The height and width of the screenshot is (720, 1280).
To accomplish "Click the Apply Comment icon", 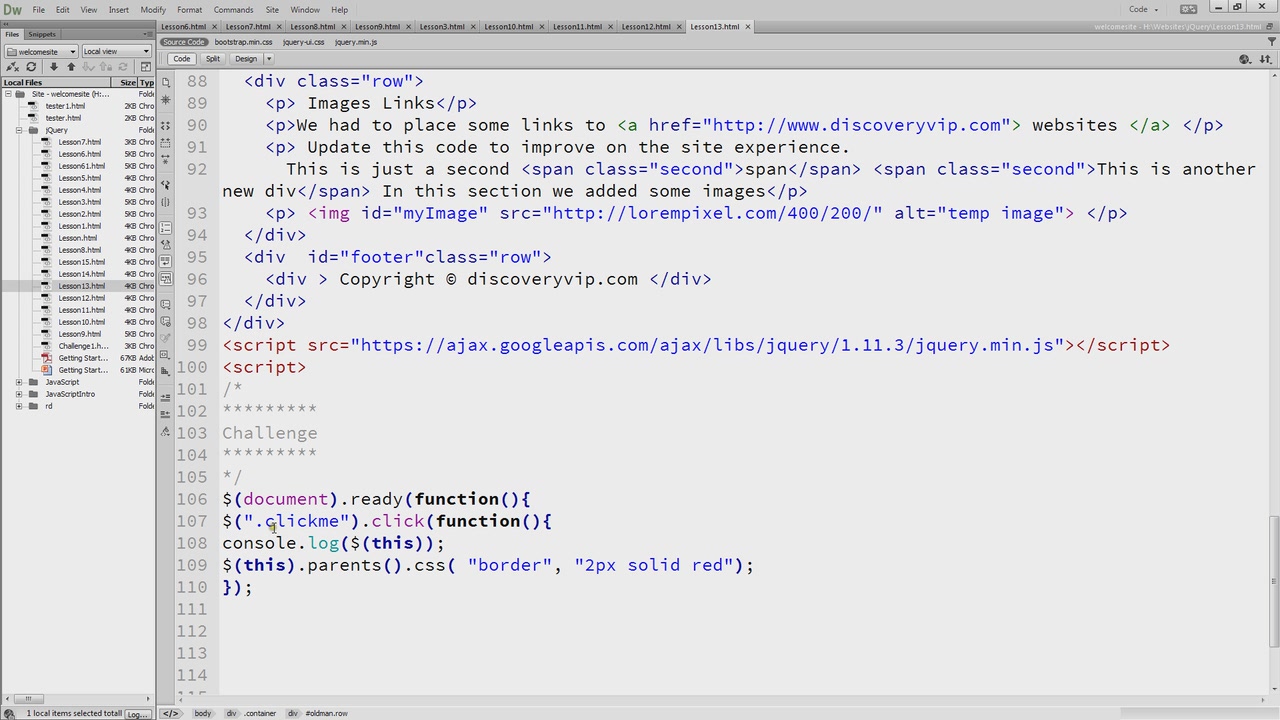I will click(166, 304).
